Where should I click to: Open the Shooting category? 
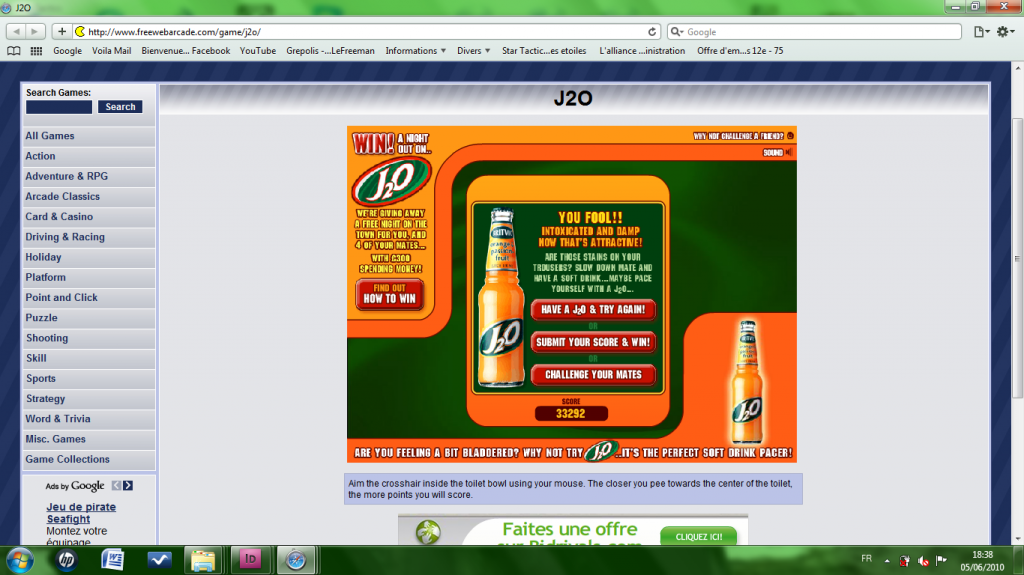coord(89,338)
